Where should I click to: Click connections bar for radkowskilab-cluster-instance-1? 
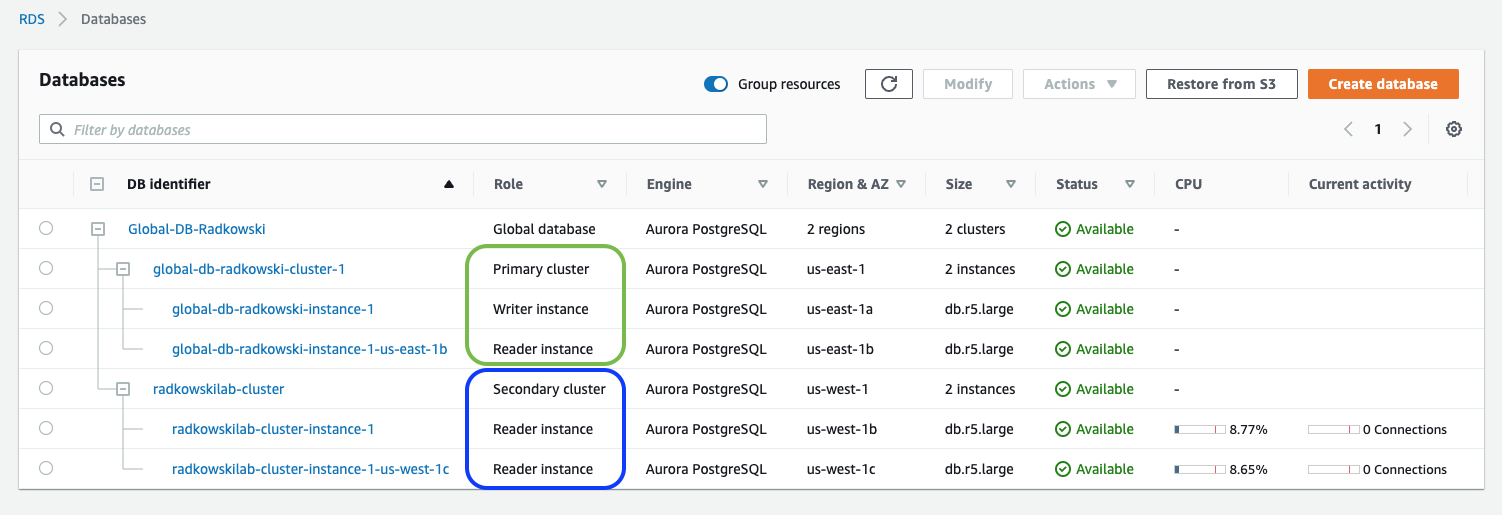coord(1334,429)
